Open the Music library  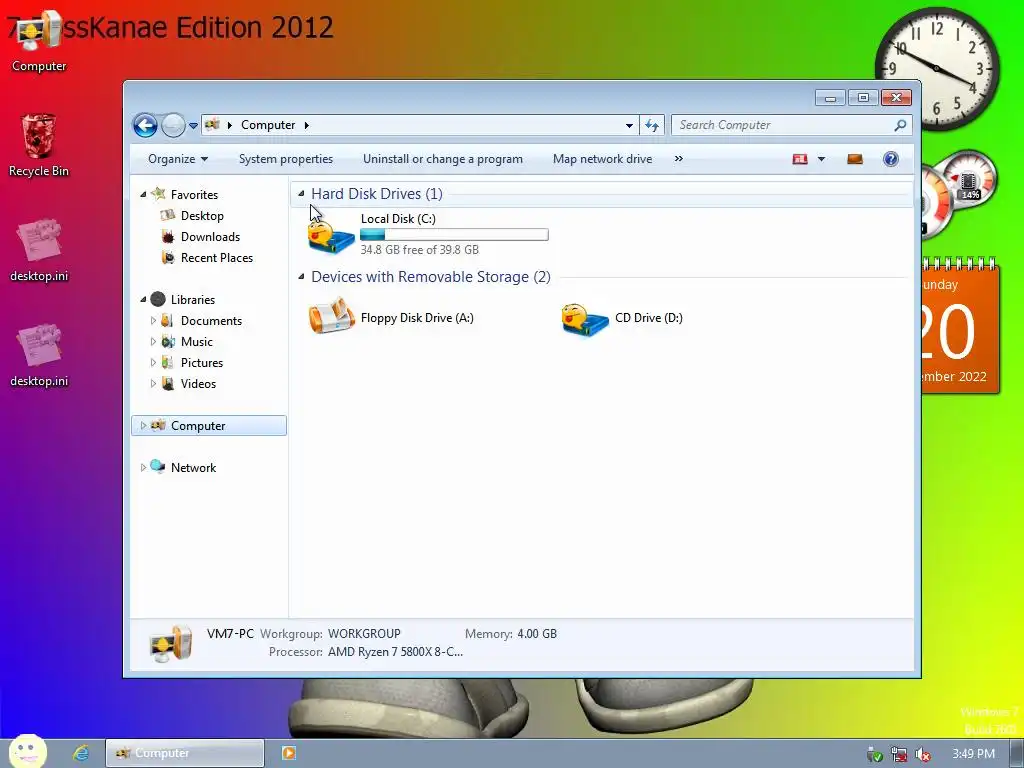tap(197, 342)
